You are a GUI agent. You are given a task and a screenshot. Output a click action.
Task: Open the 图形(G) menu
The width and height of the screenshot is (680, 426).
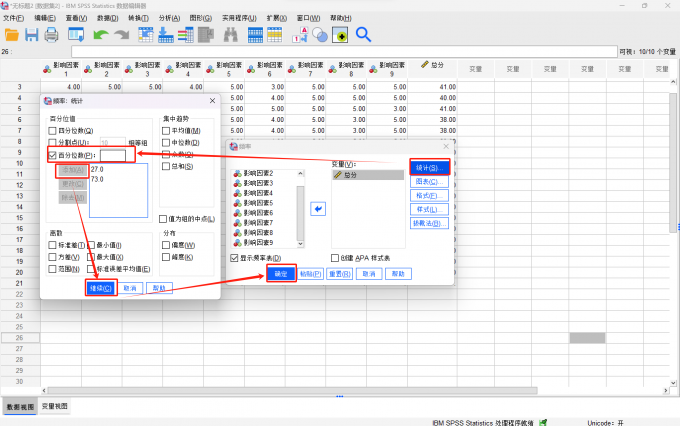coord(200,18)
